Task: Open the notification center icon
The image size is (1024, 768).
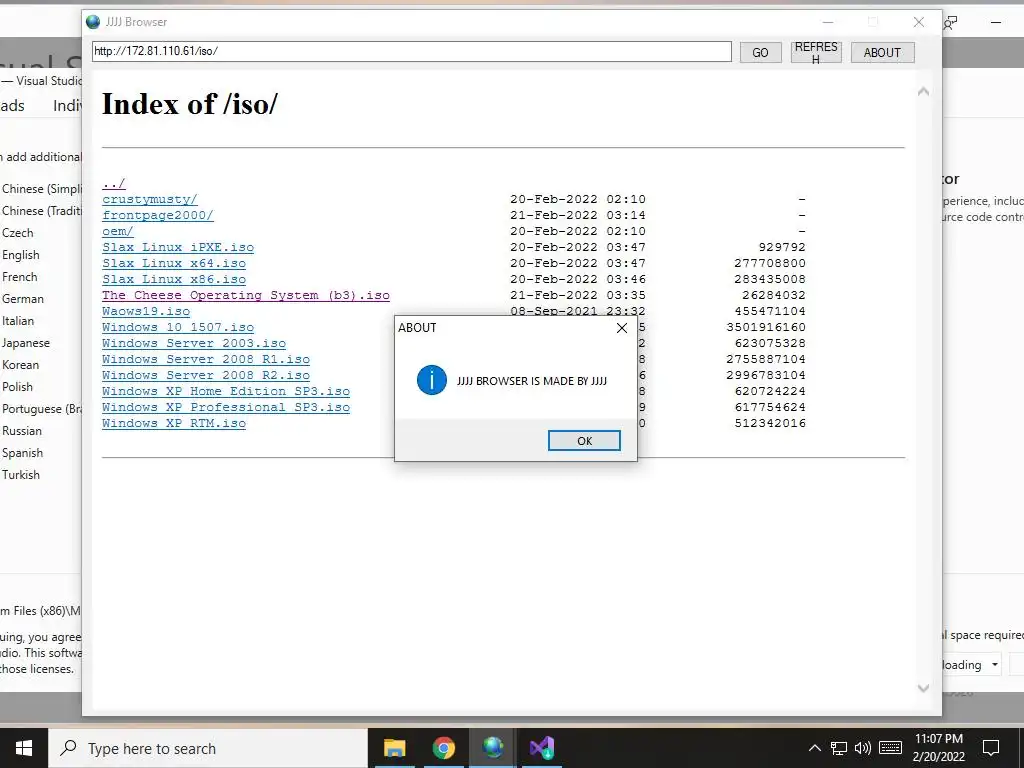Action: coord(991,748)
